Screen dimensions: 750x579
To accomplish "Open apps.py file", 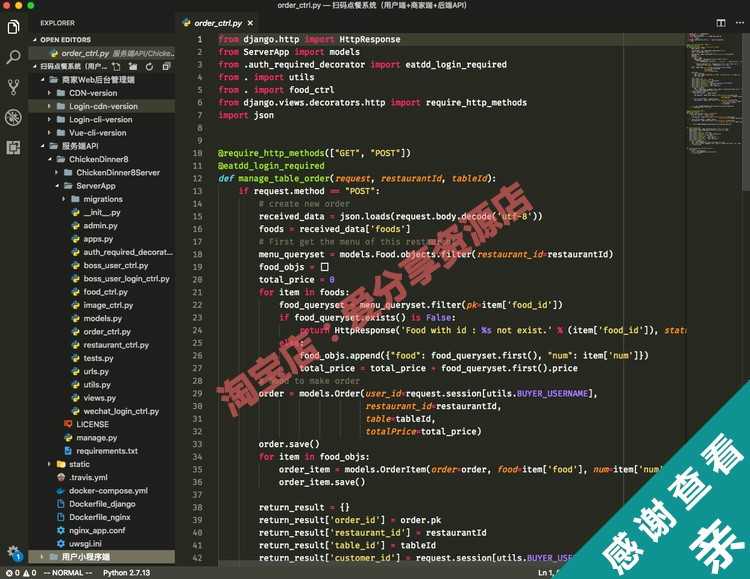I will pos(102,239).
